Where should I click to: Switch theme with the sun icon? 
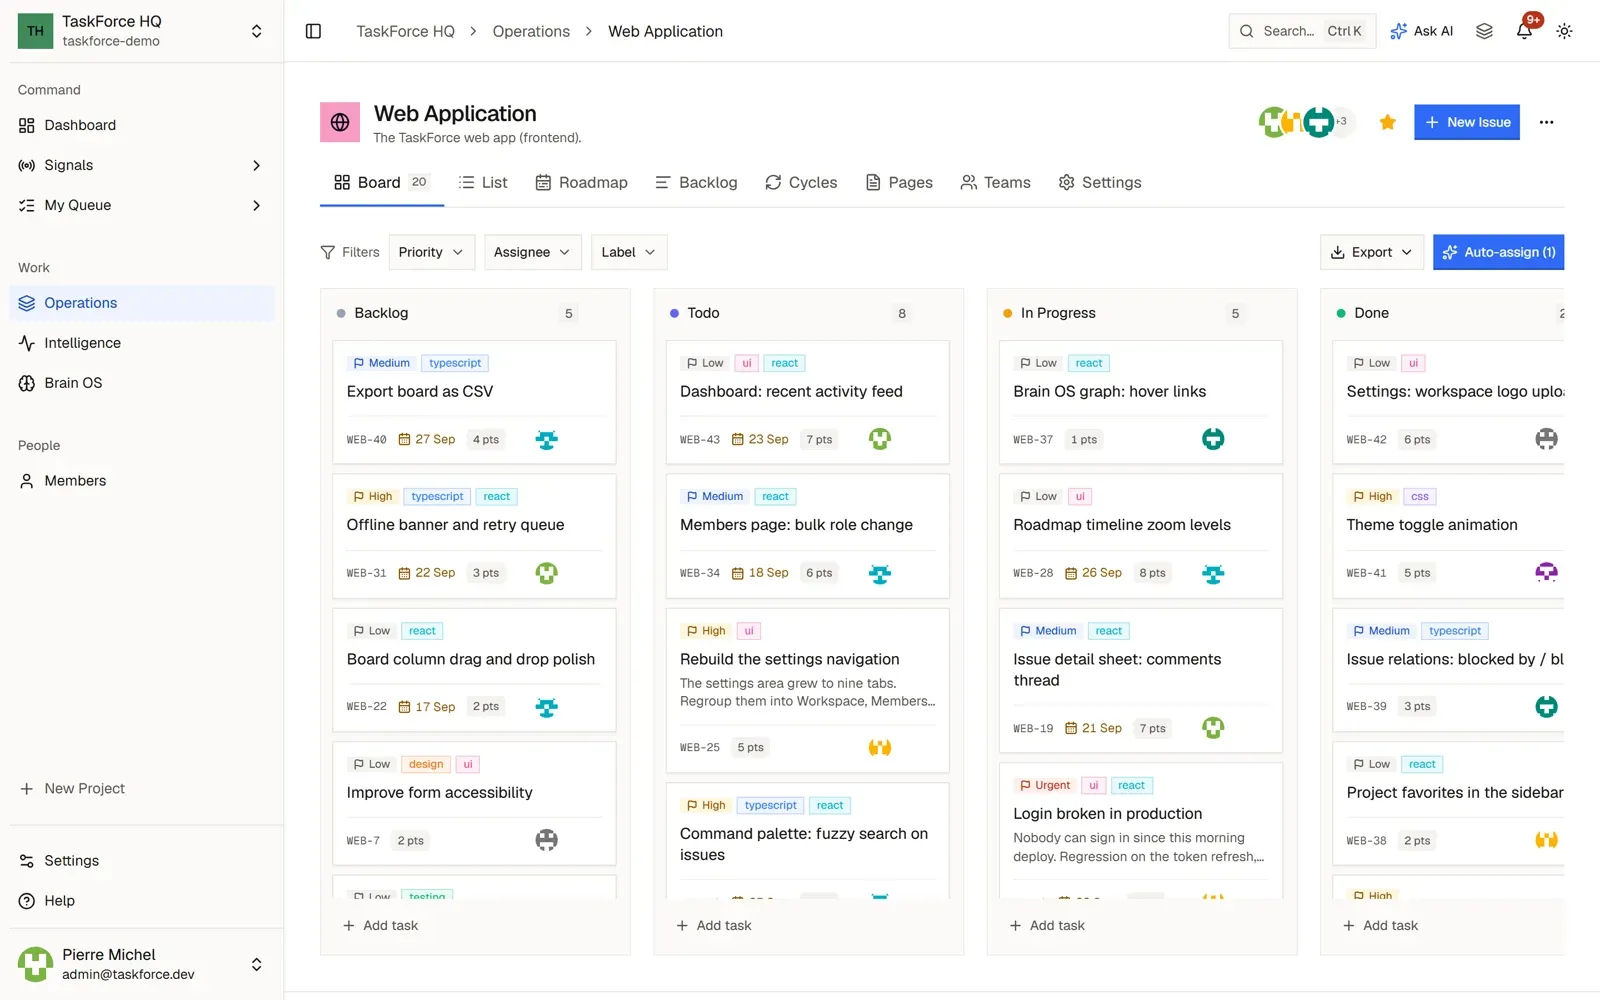[x=1564, y=31]
